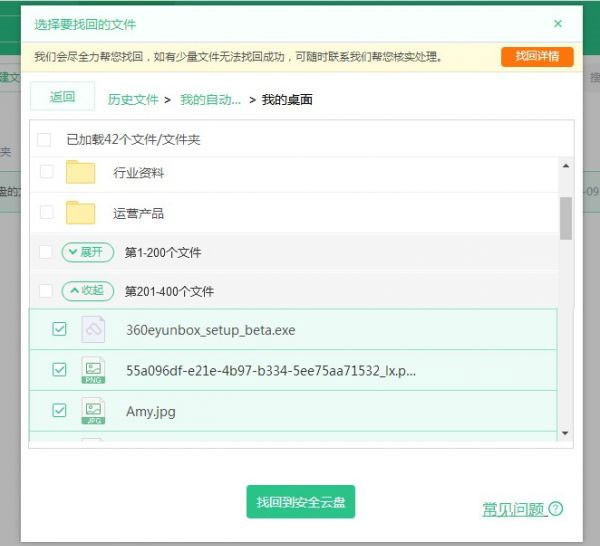Click the 返回 back button
The width and height of the screenshot is (600, 546).
click(x=62, y=97)
